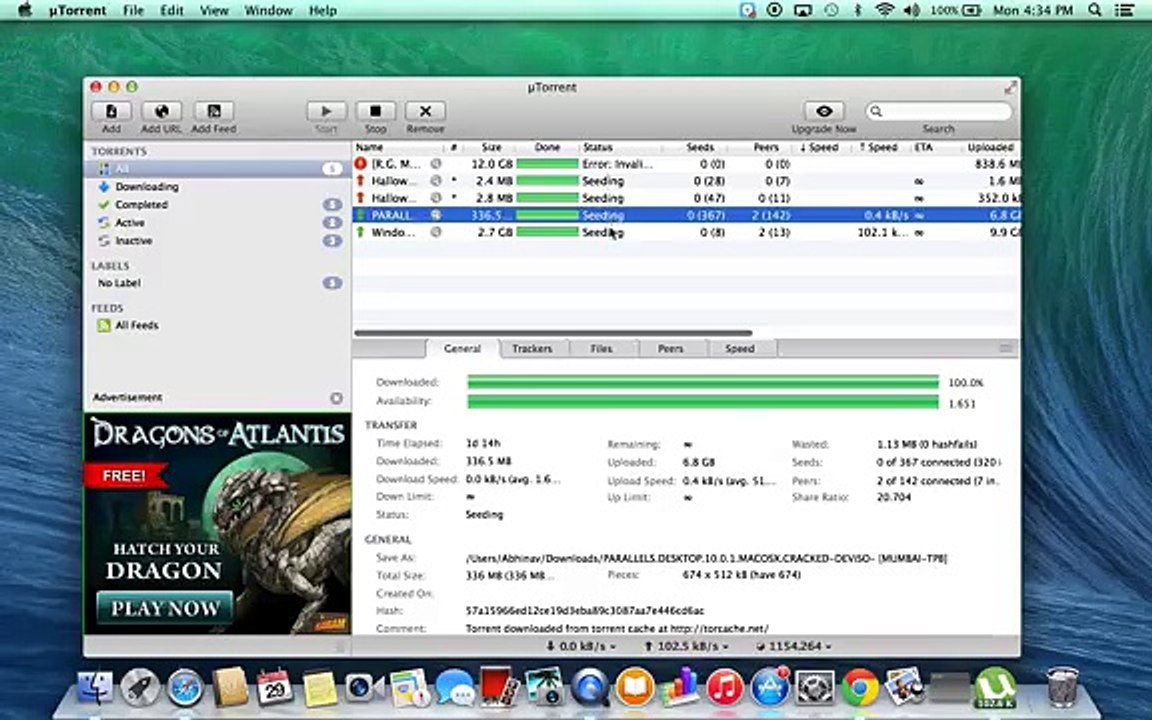Select the Downloading filter in the sidebar
The height and width of the screenshot is (720, 1152).
coord(217,187)
